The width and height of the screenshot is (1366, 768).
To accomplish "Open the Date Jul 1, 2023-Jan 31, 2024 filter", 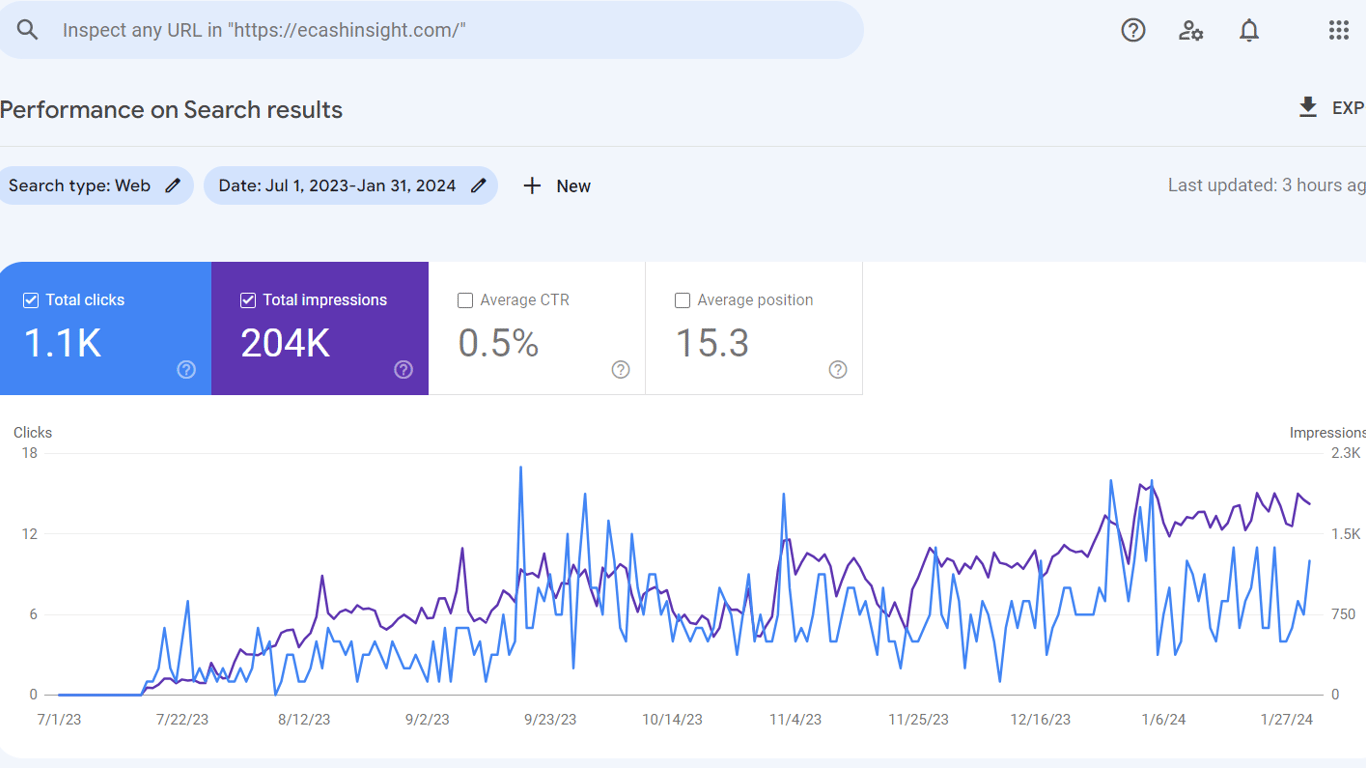I will point(351,186).
